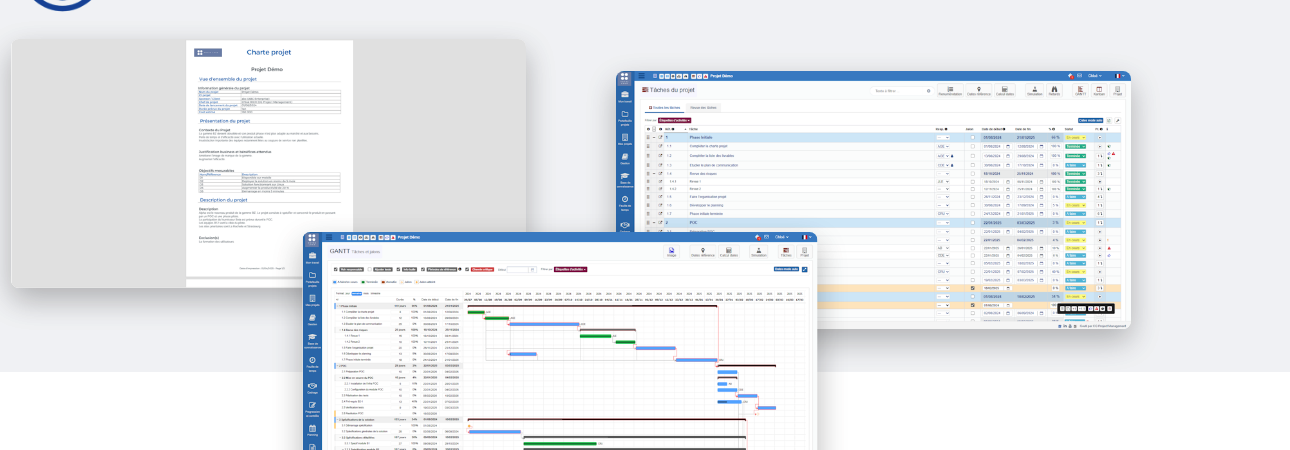Open the task Etudier le plan de communication
The width and height of the screenshot is (1290, 450).
[x=714, y=165]
